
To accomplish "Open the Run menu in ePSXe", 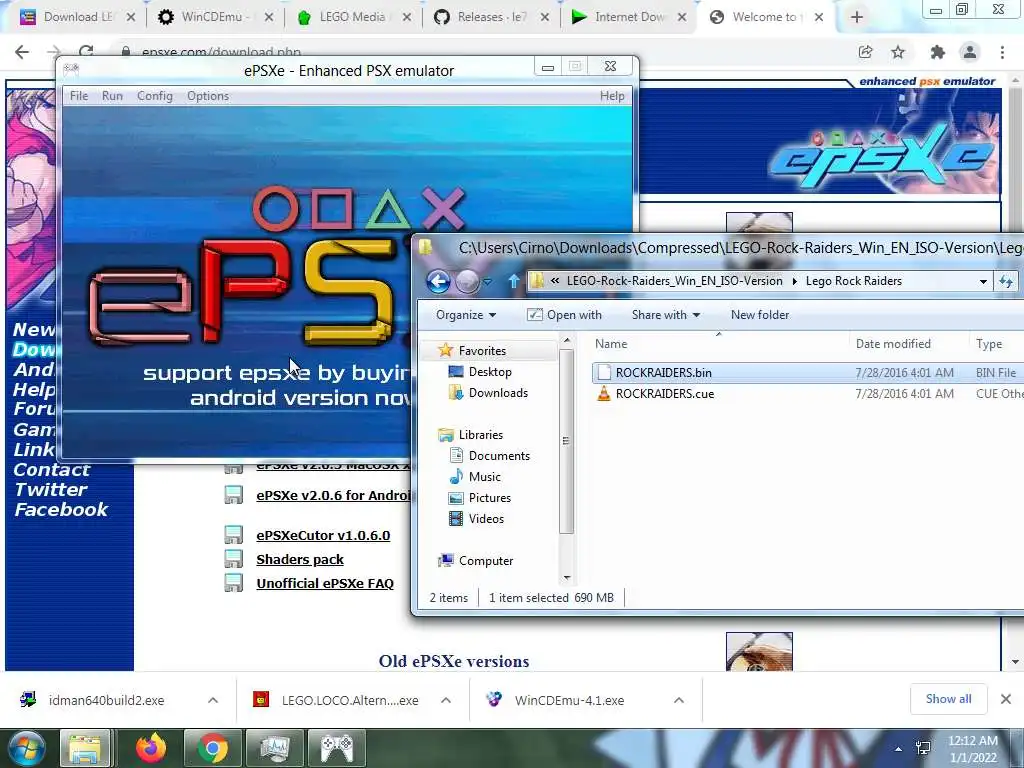I will click(112, 96).
